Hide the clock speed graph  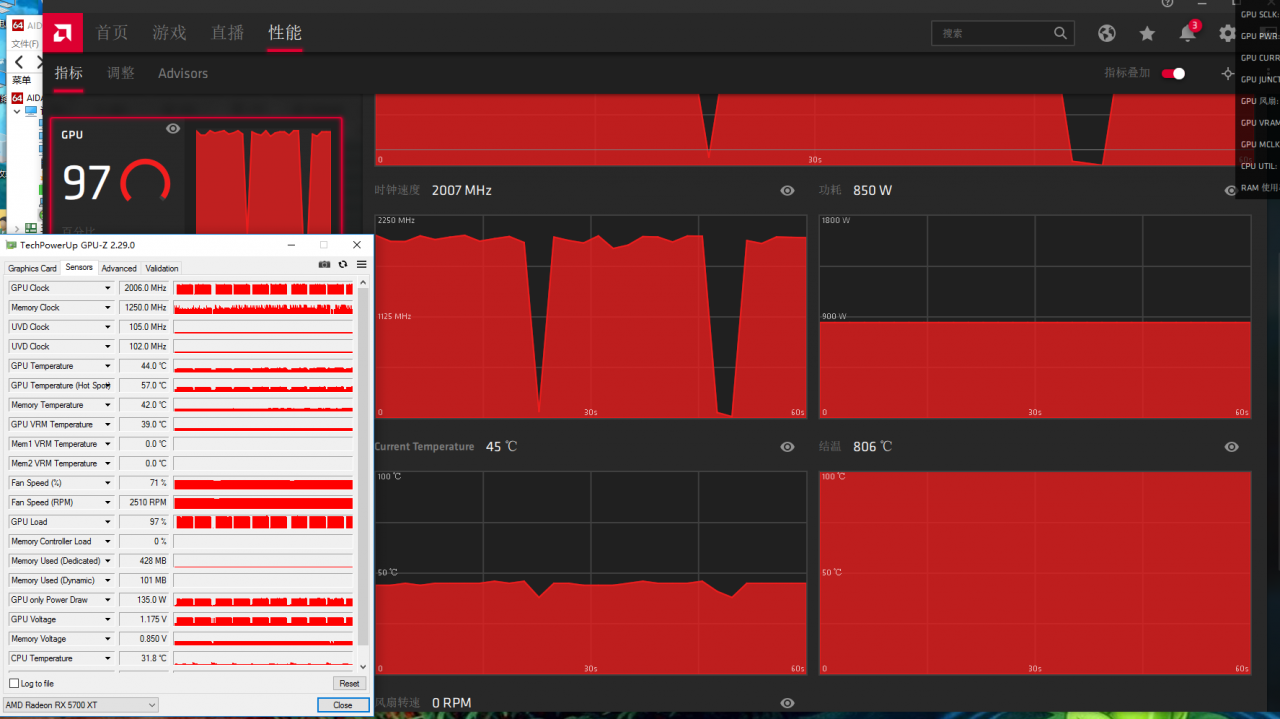[787, 190]
